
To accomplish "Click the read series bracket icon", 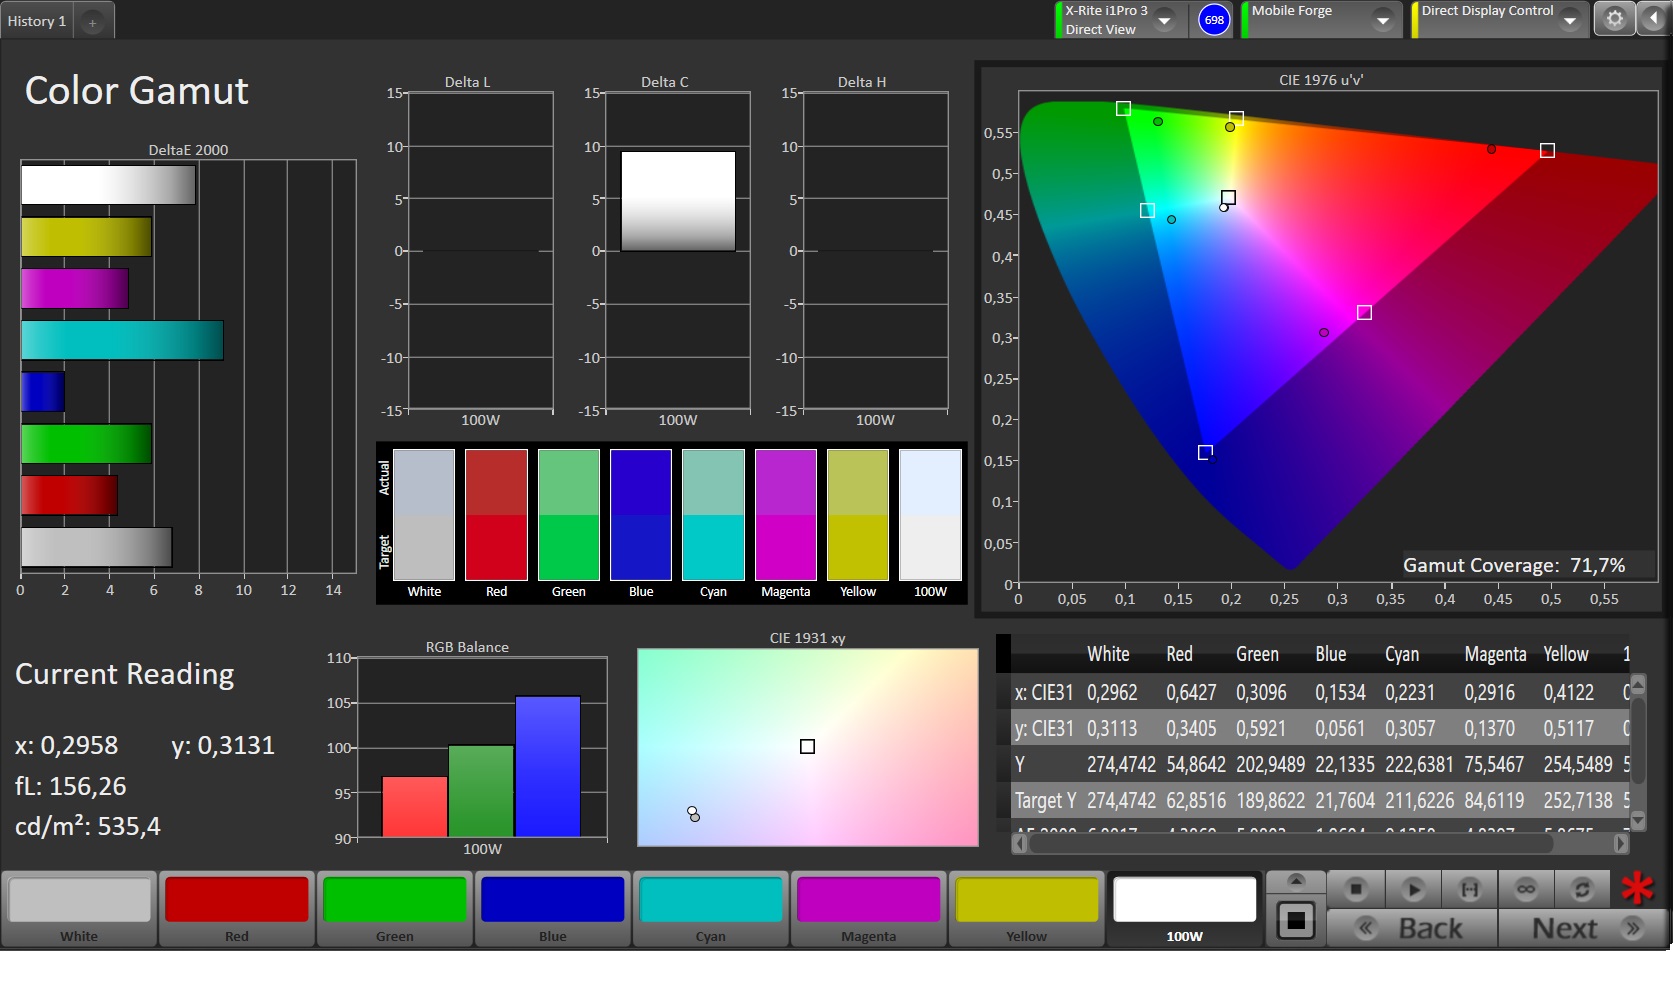I will coord(1469,888).
